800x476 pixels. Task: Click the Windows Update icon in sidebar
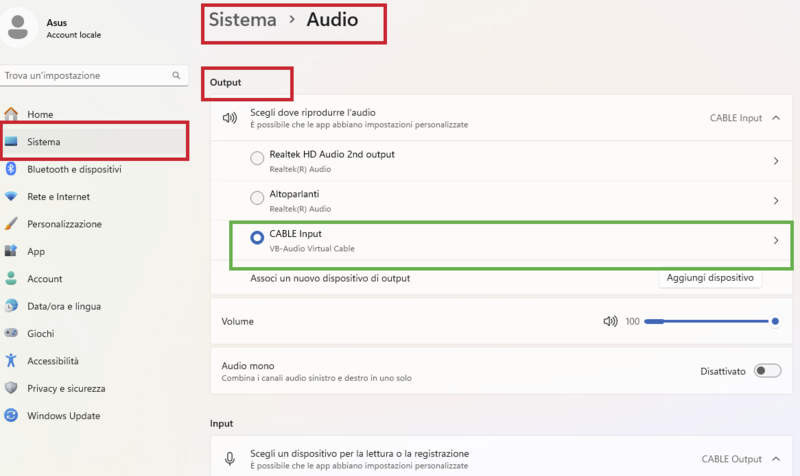pos(11,415)
